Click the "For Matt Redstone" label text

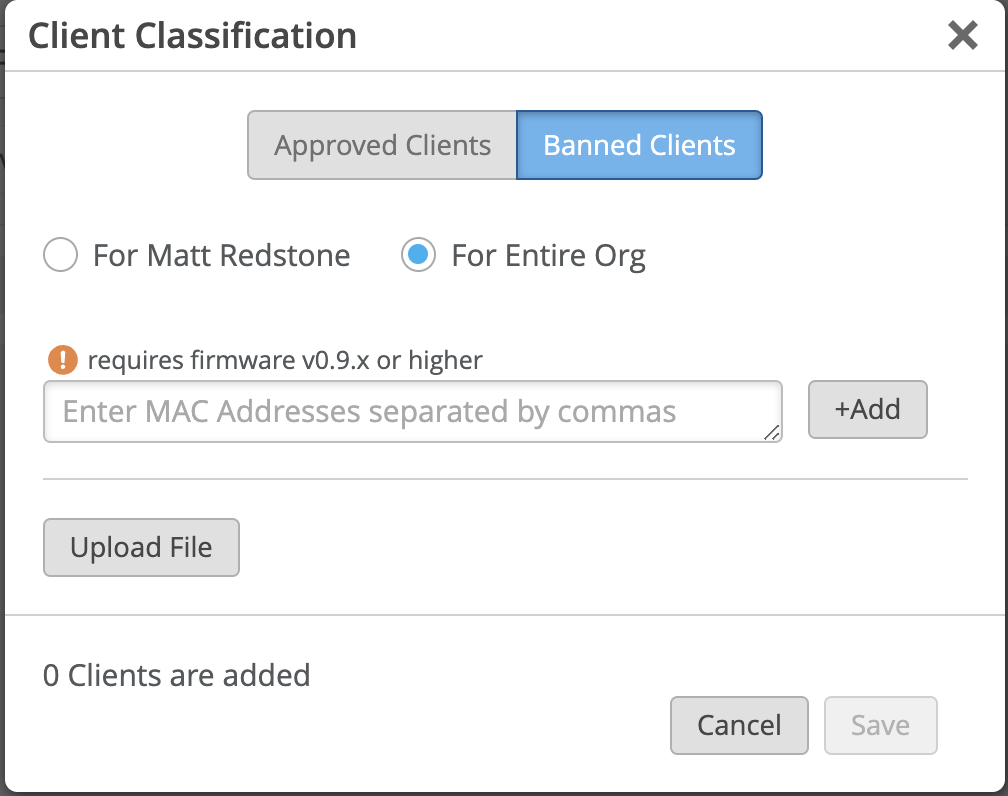coord(221,256)
